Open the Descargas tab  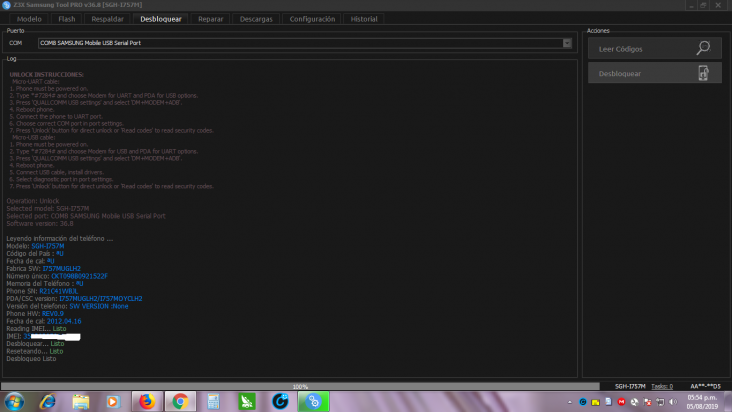click(x=256, y=19)
